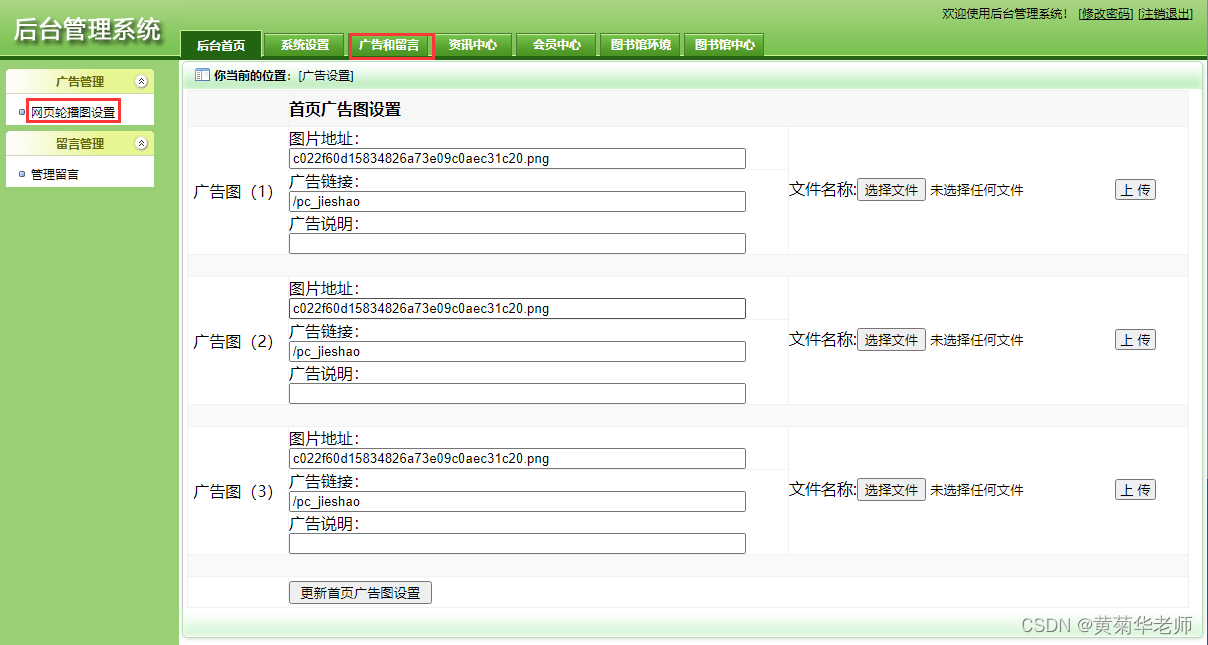Focus 广告链接 field for 广告图（2）
Viewport: 1208px width, 645px height.
click(x=517, y=352)
